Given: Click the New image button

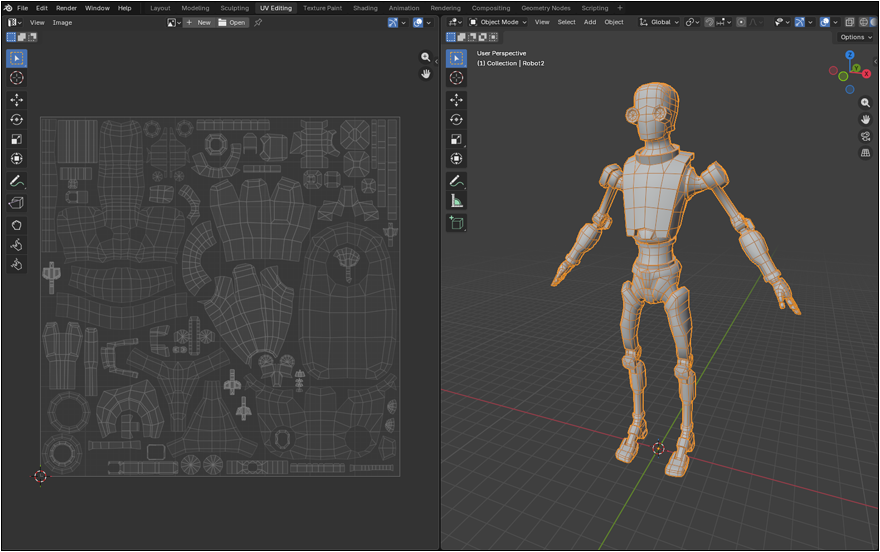Looking at the screenshot, I should [198, 22].
